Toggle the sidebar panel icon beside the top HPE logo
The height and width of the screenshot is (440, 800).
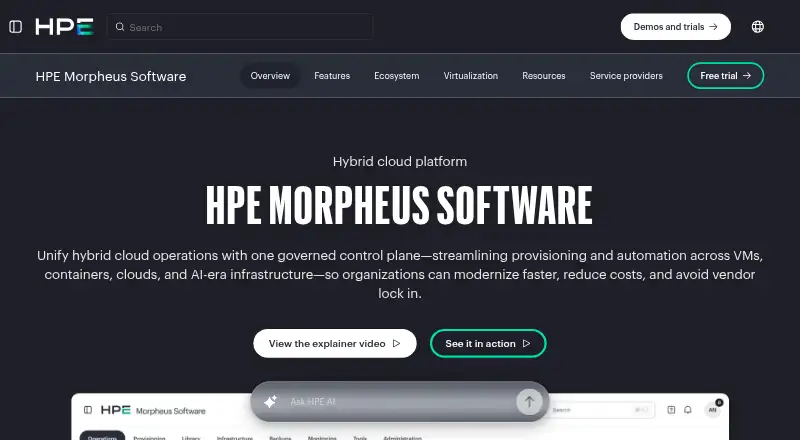tap(15, 27)
